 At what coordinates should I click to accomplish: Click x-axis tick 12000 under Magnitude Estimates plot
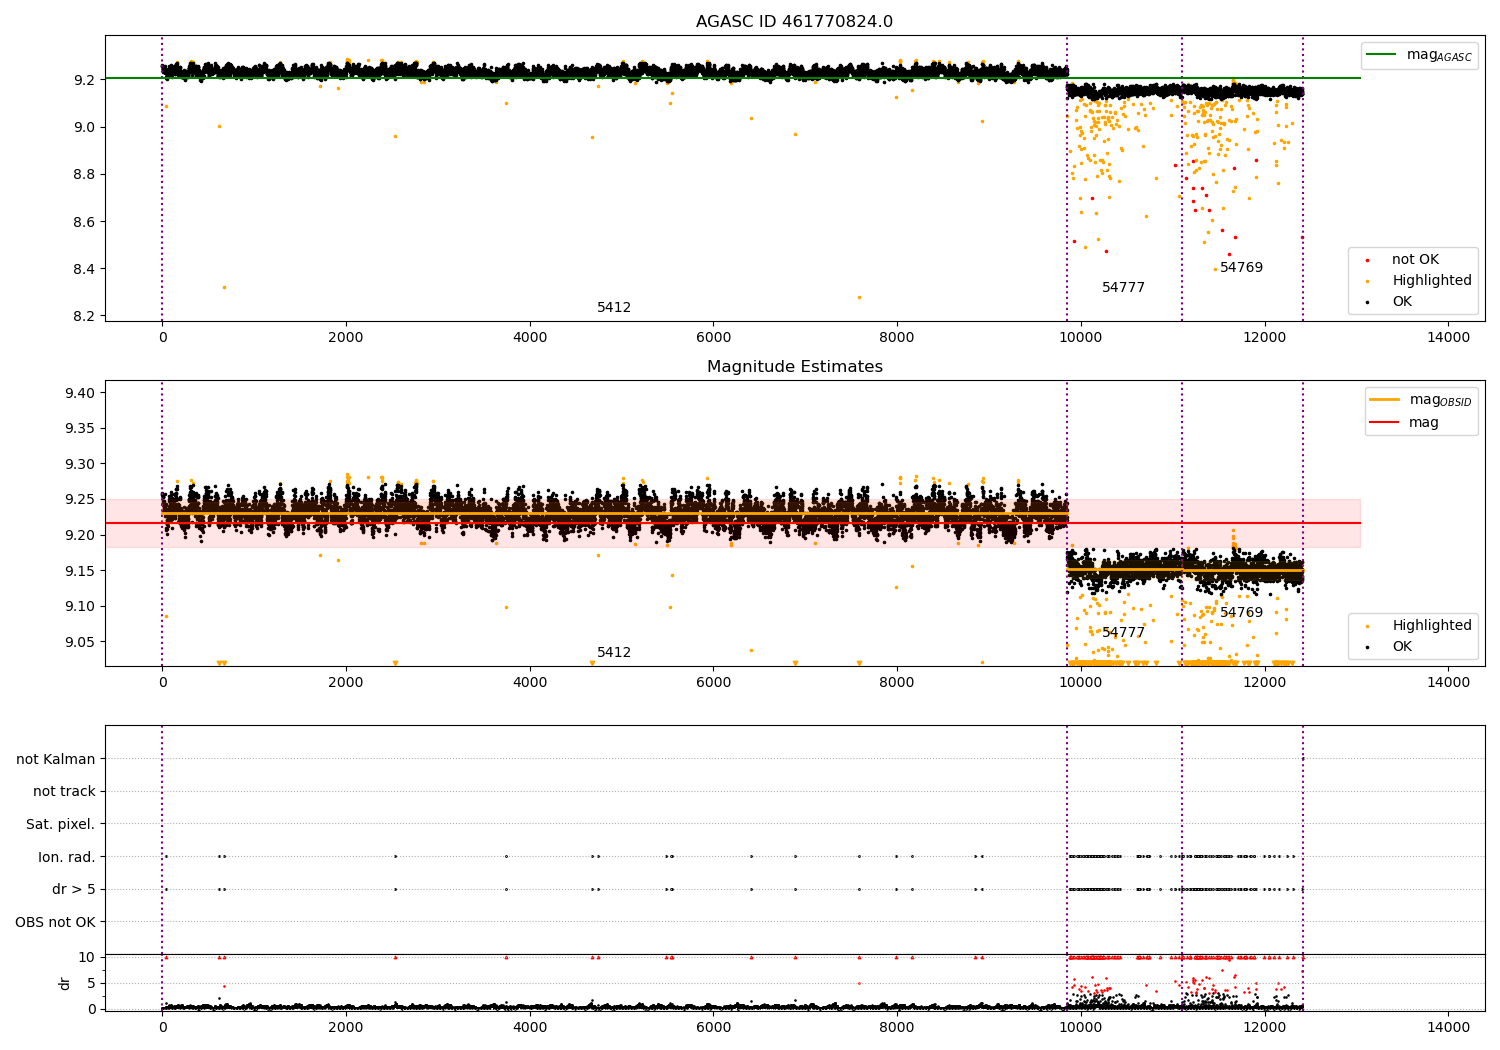tap(1264, 683)
